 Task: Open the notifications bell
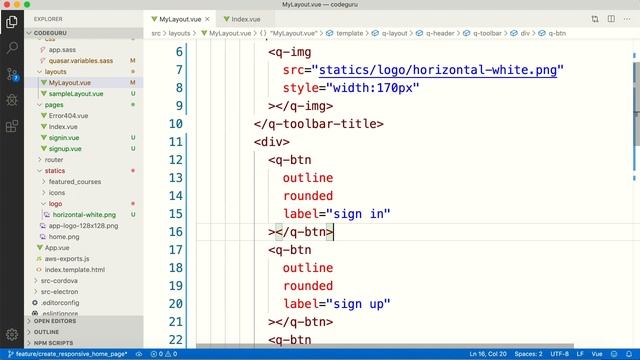[x=629, y=354]
